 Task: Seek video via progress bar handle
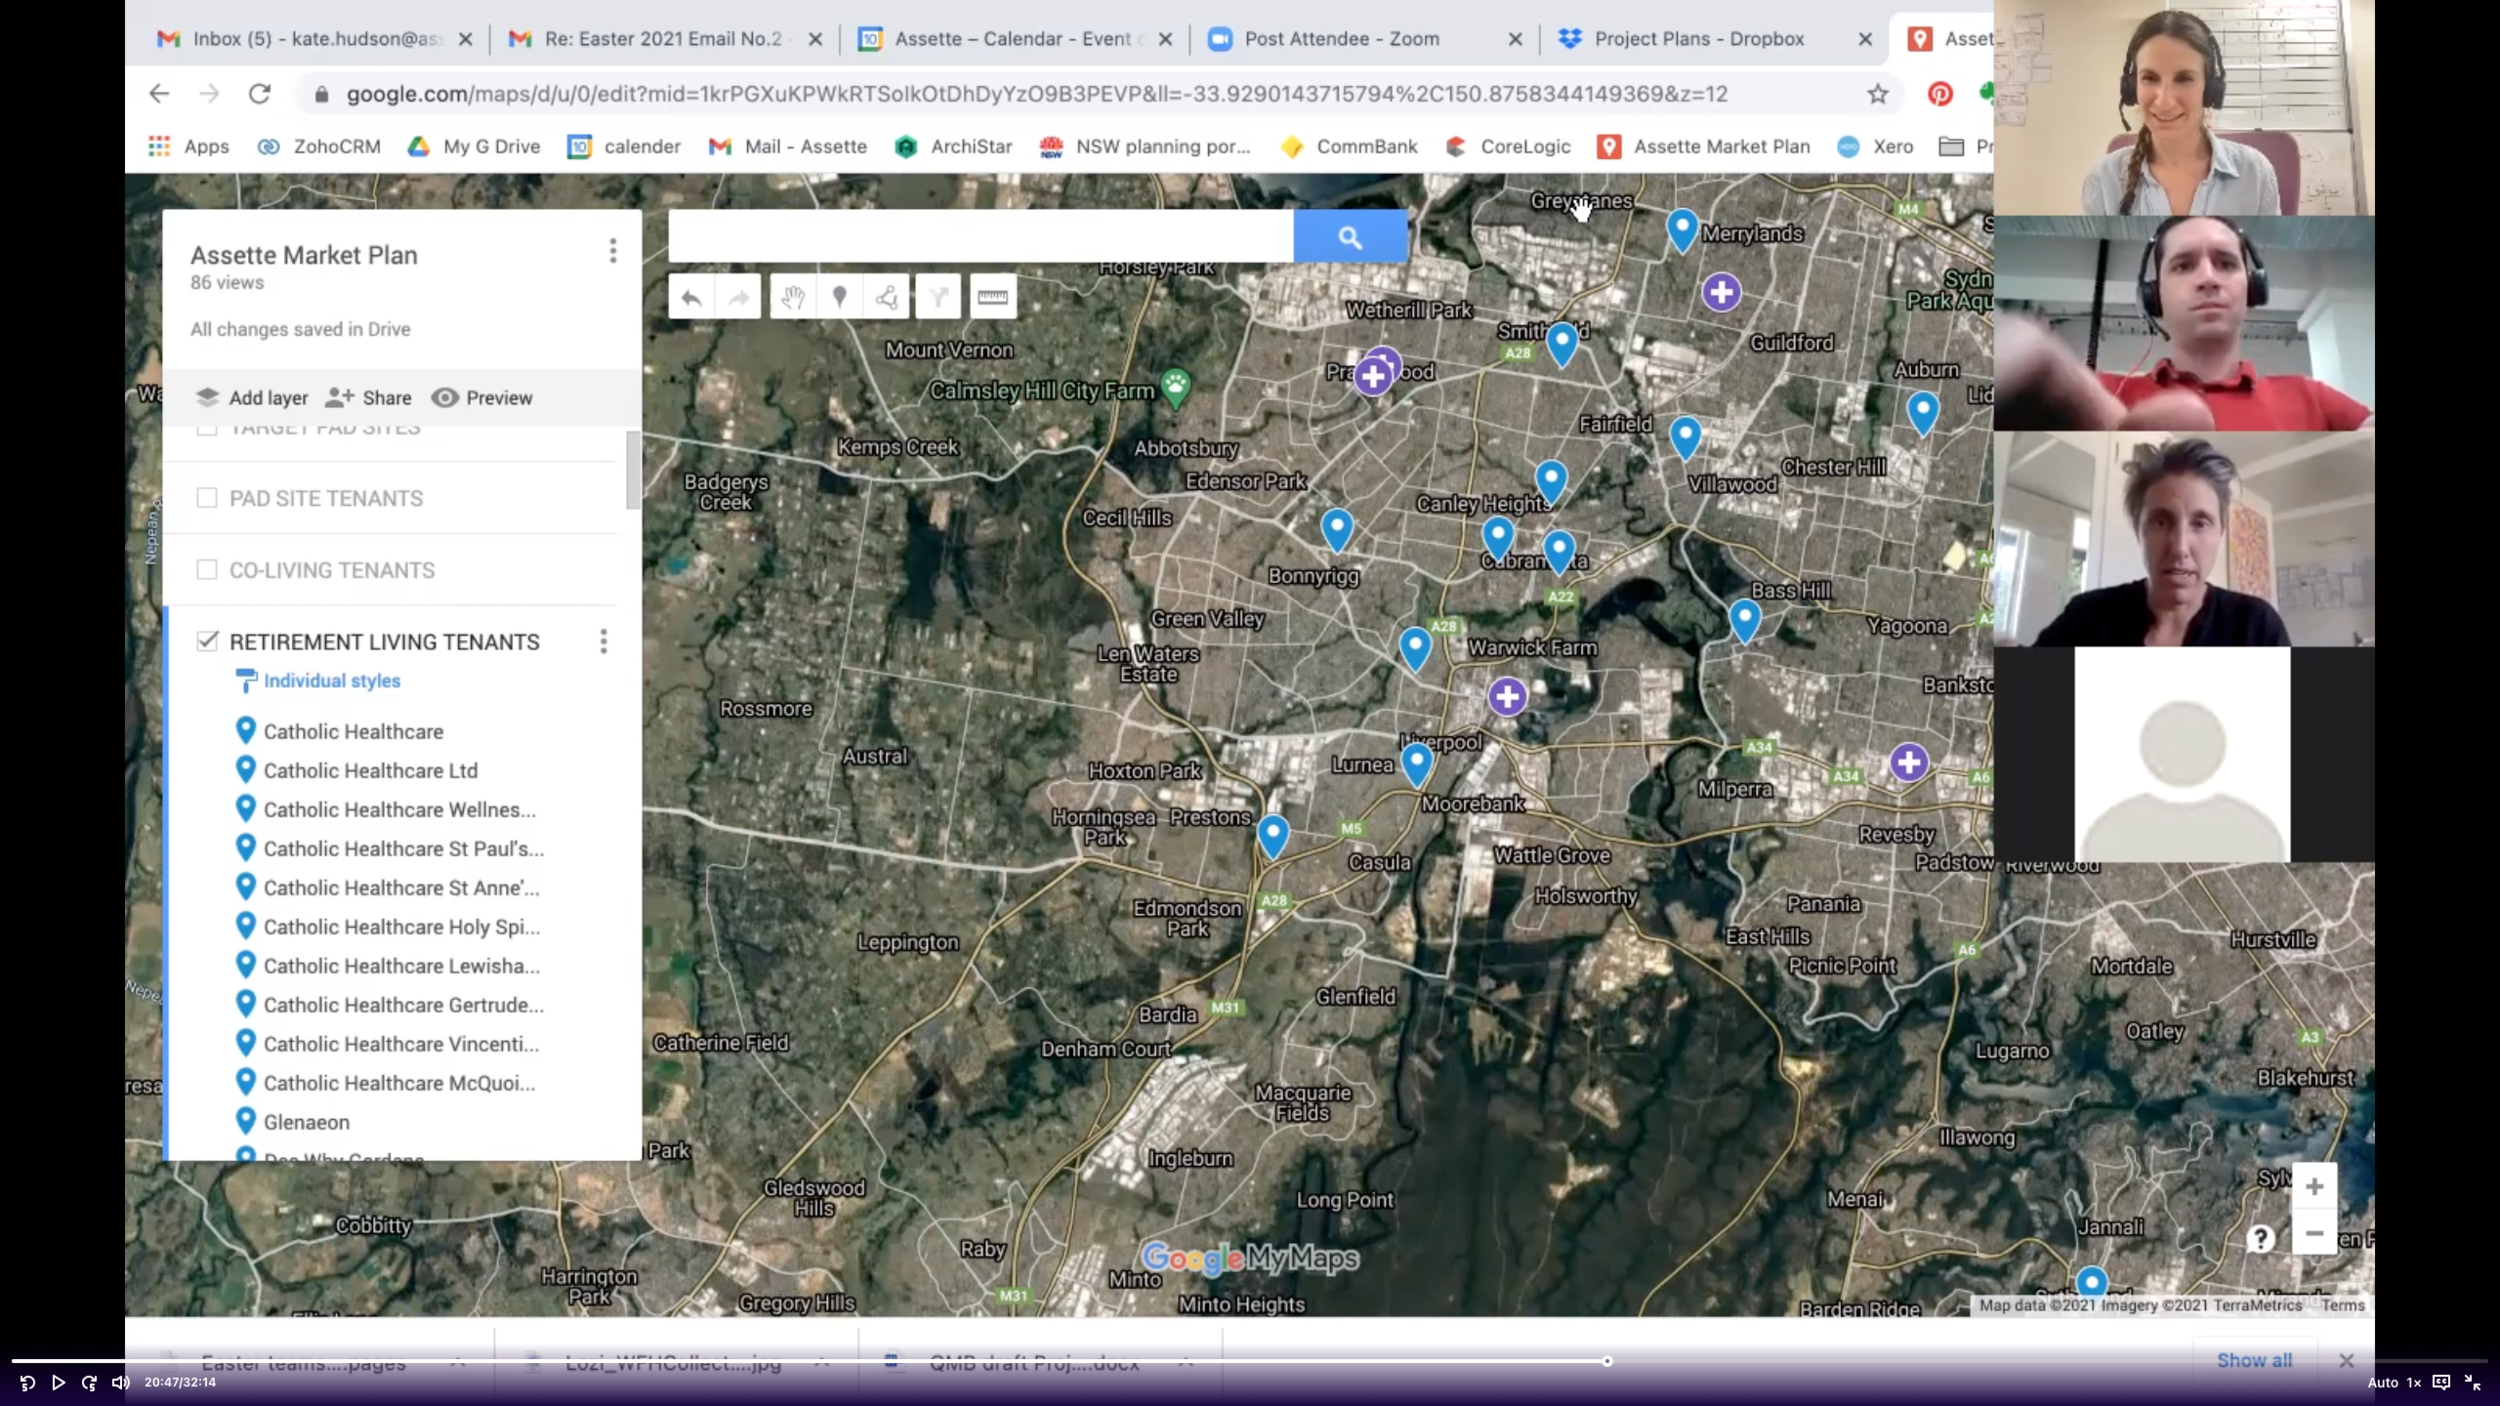[1607, 1361]
